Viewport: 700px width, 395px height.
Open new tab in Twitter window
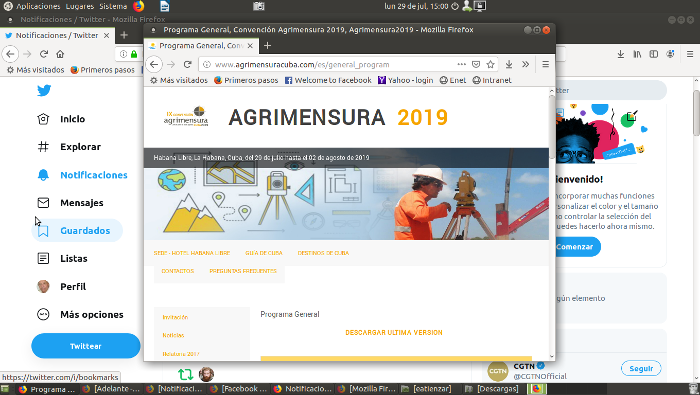coord(124,35)
